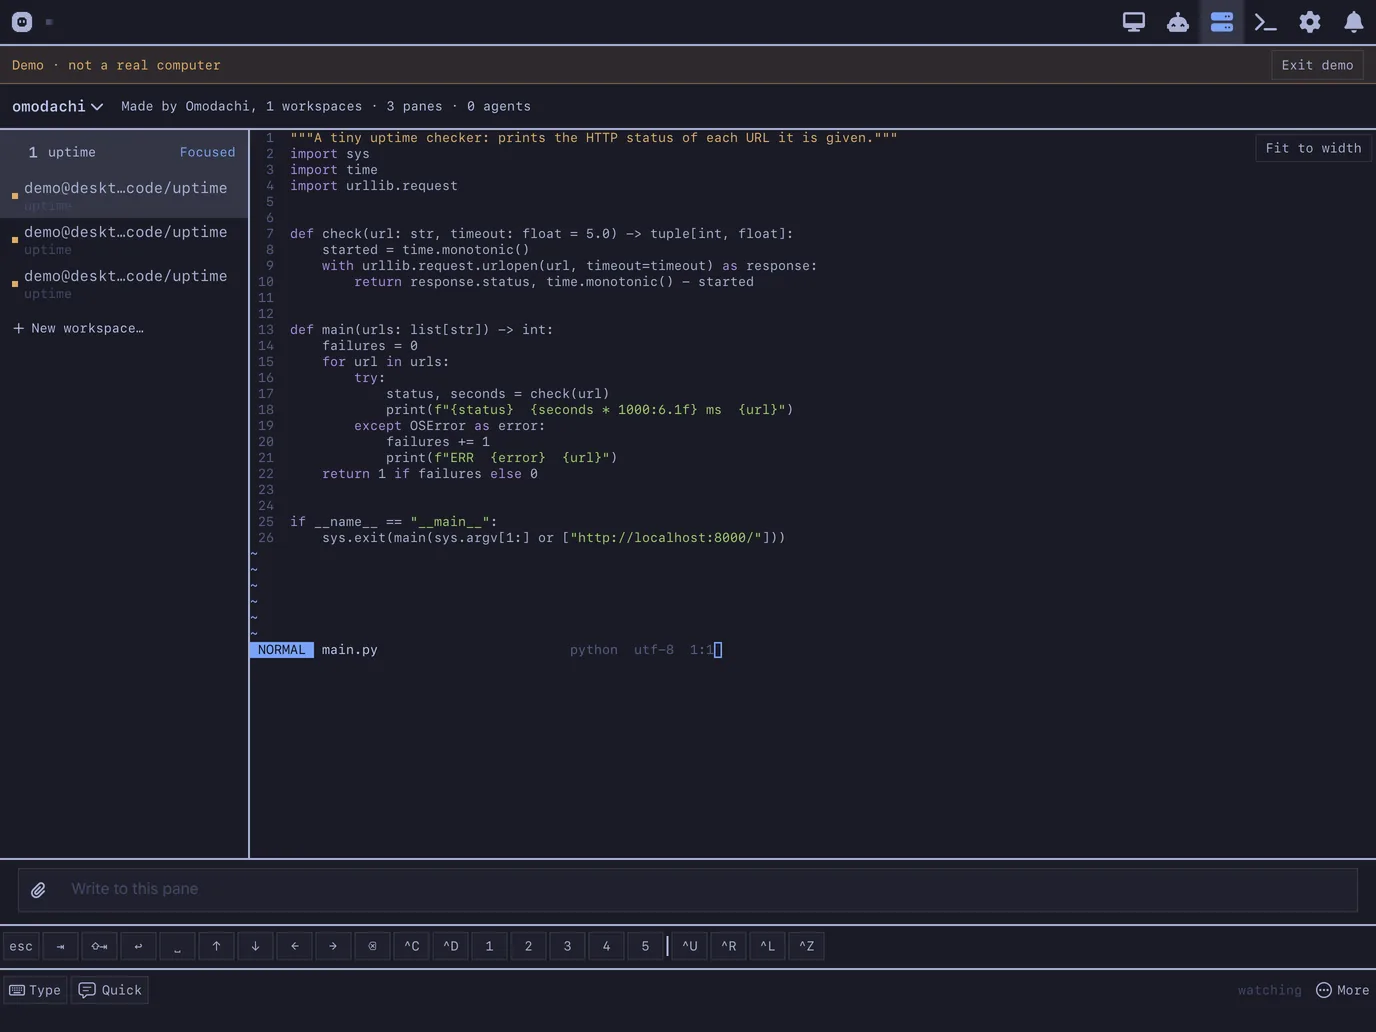Screen dimensions: 1376x1032
Task: Switch to Quick input mode
Action: (110, 990)
